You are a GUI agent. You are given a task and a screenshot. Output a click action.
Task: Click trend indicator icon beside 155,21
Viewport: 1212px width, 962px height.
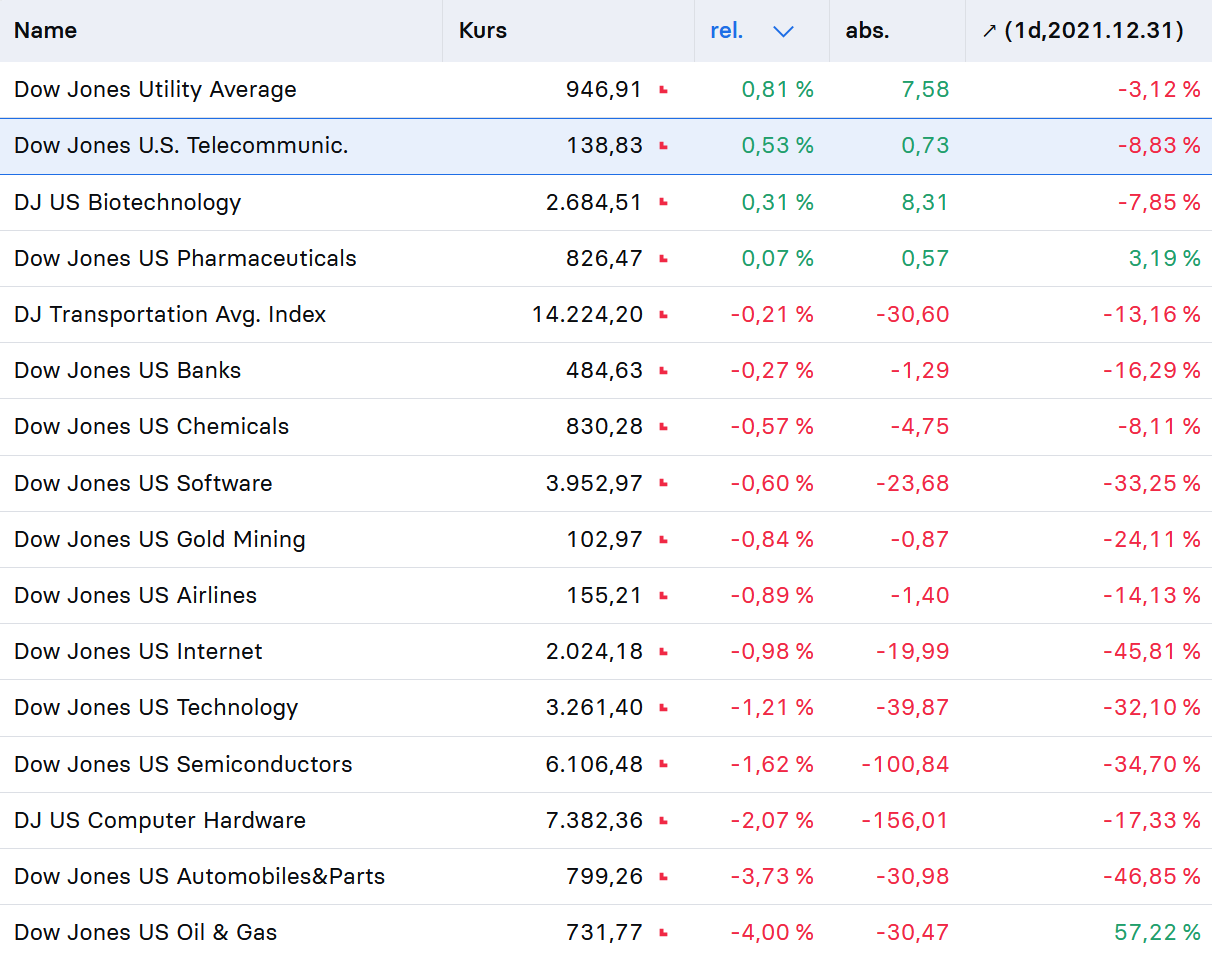click(663, 596)
